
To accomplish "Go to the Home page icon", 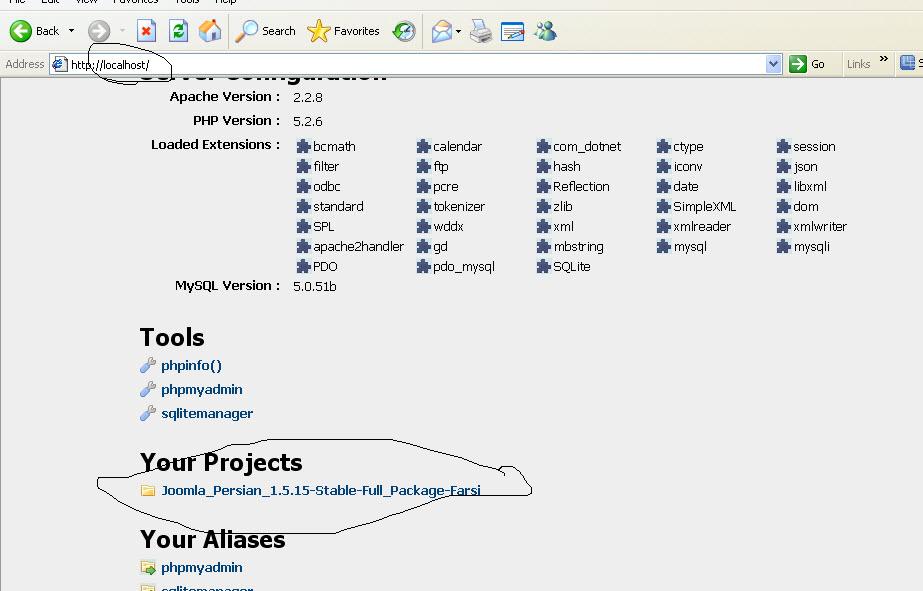I will 210,31.
